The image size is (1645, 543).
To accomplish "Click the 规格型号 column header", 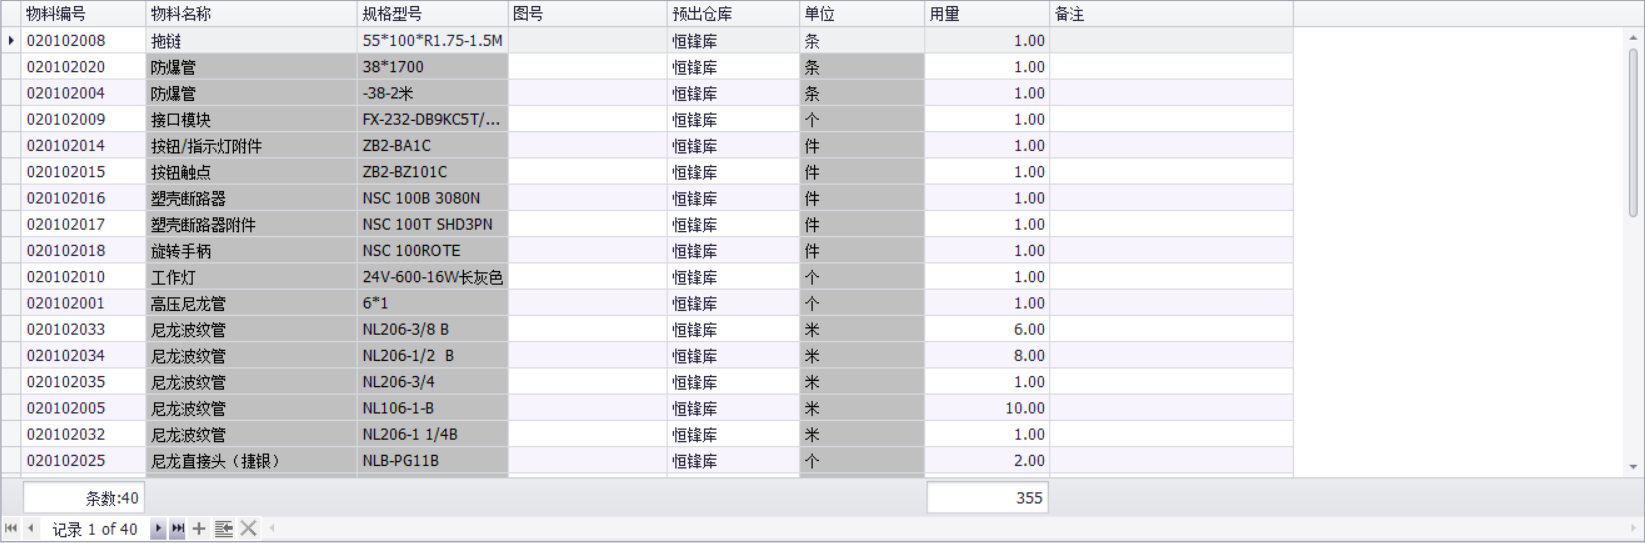I will click(x=432, y=14).
